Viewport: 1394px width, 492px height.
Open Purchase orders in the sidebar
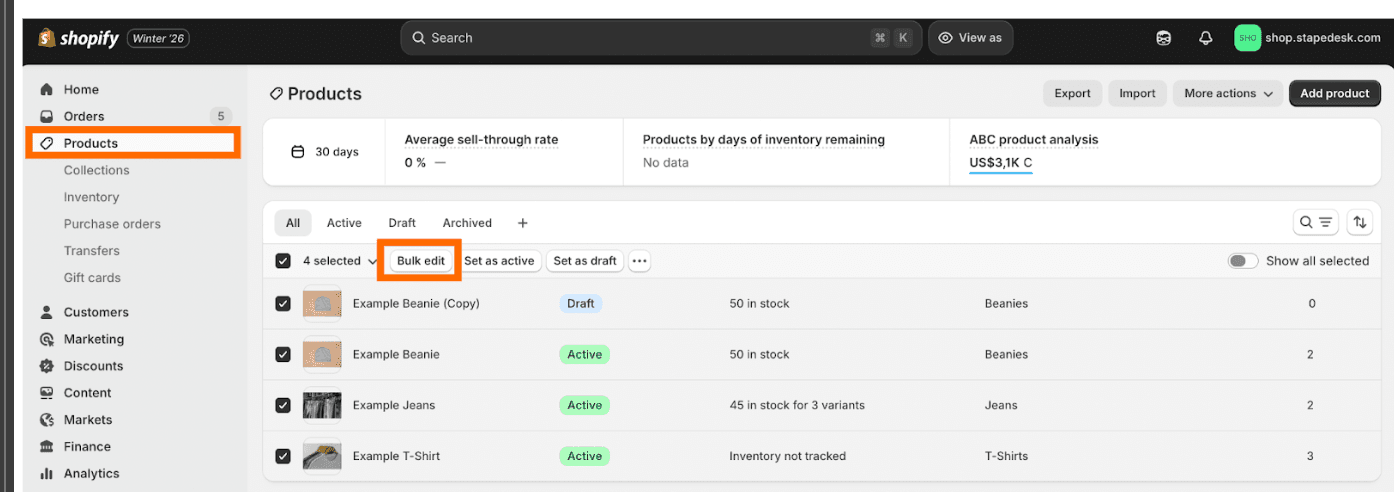click(112, 224)
